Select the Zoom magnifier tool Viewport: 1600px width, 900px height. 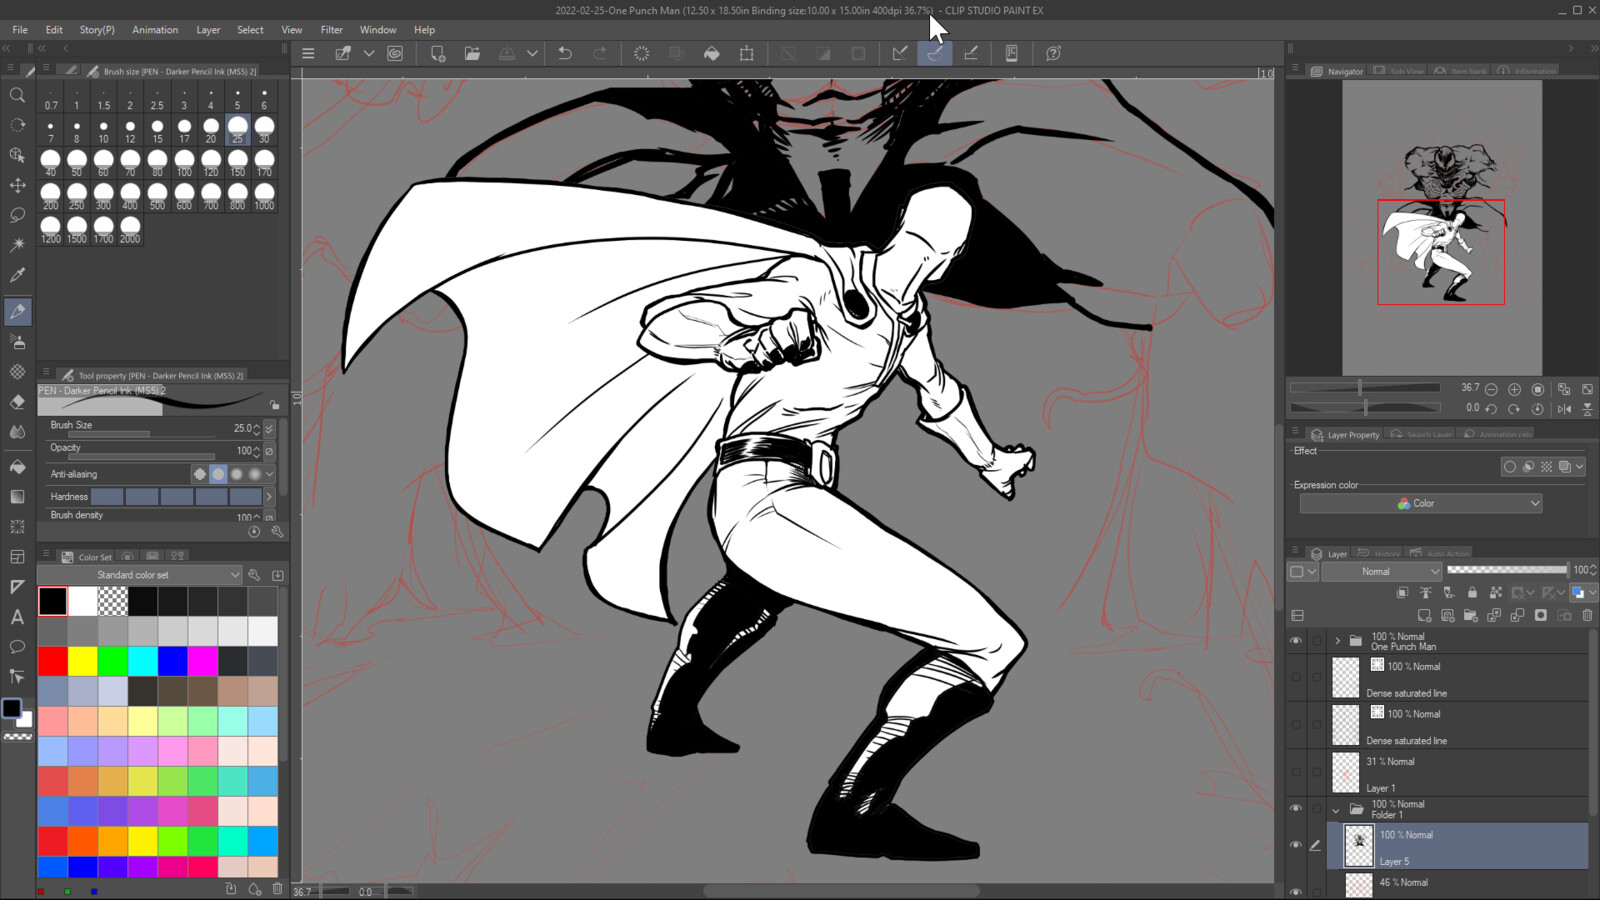(17, 95)
